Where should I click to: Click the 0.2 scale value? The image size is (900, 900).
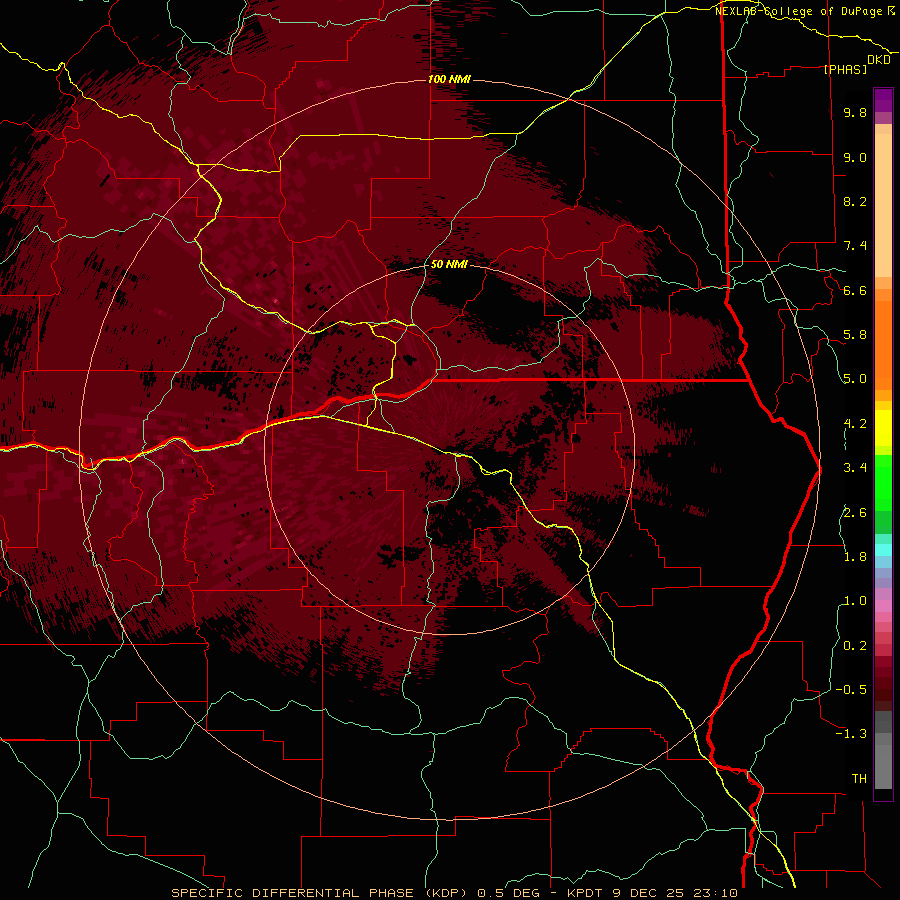(855, 646)
